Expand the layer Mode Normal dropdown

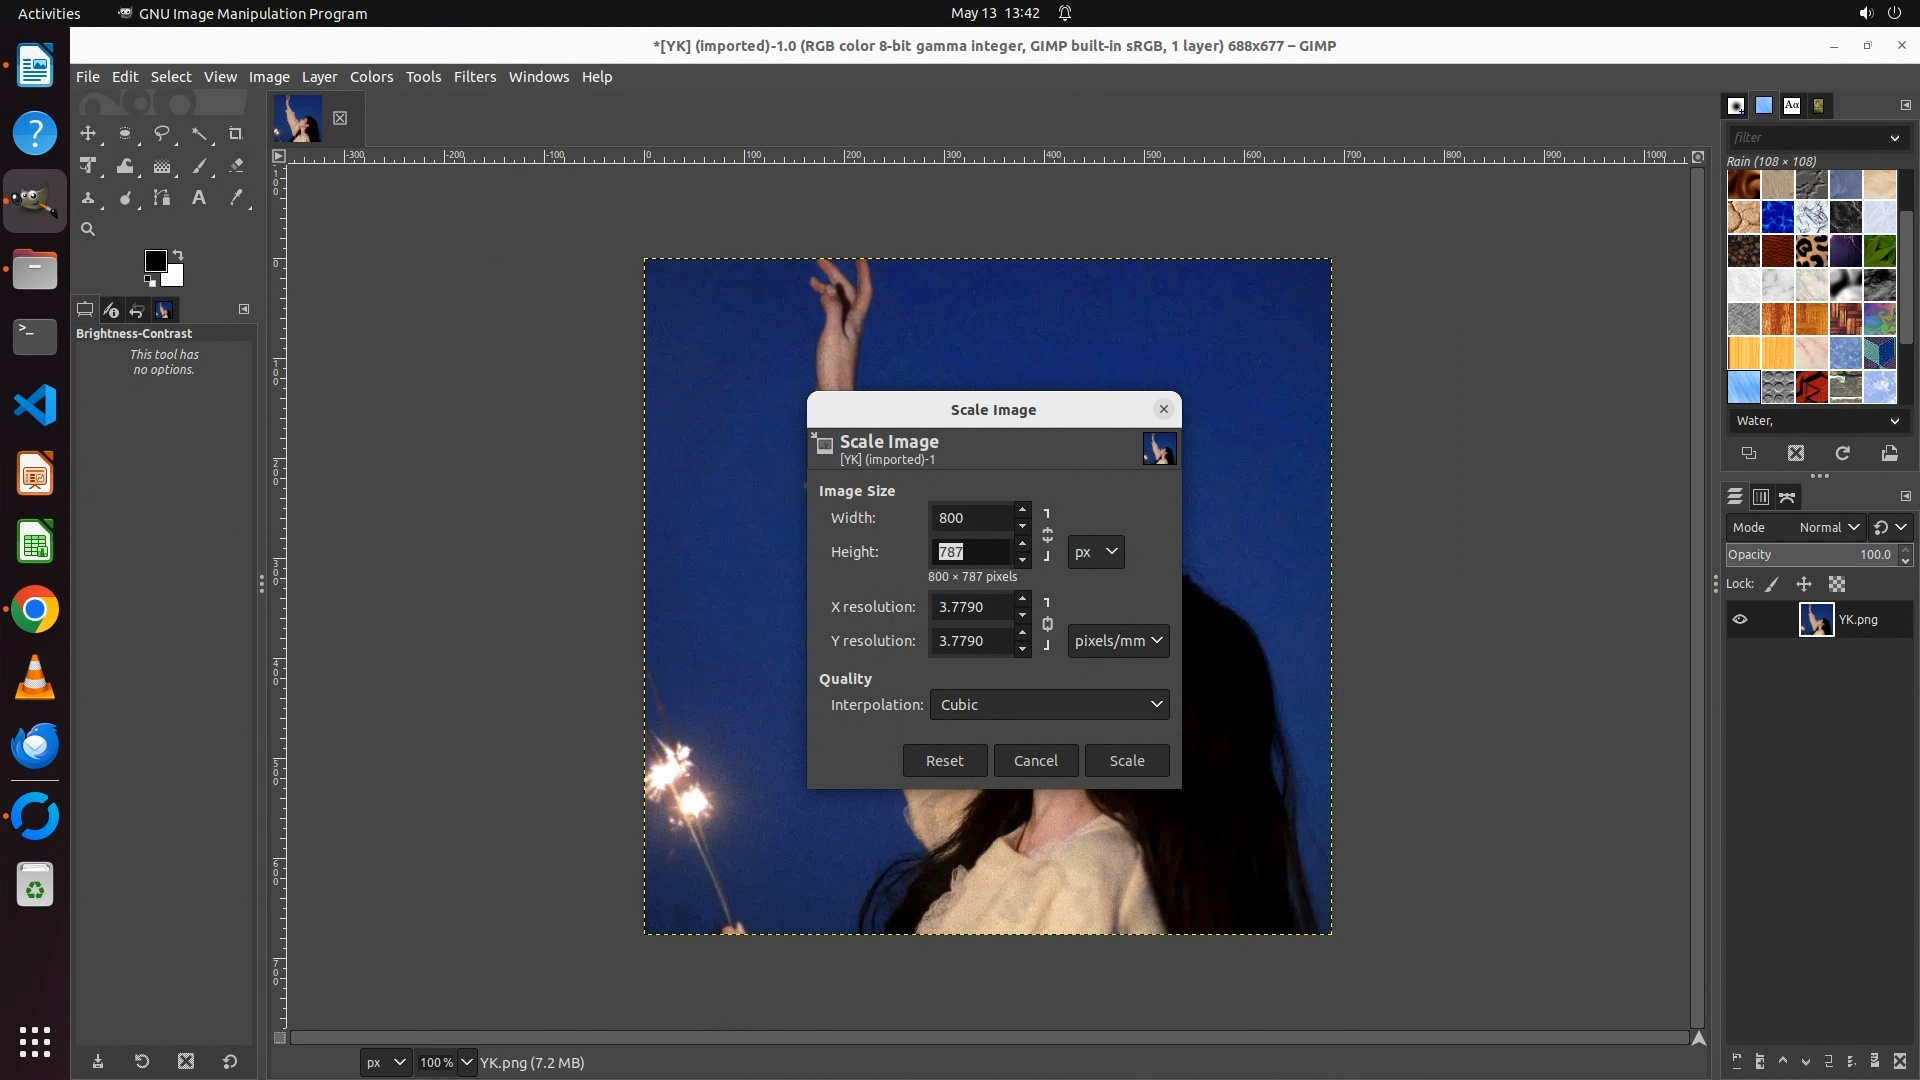click(x=1828, y=527)
